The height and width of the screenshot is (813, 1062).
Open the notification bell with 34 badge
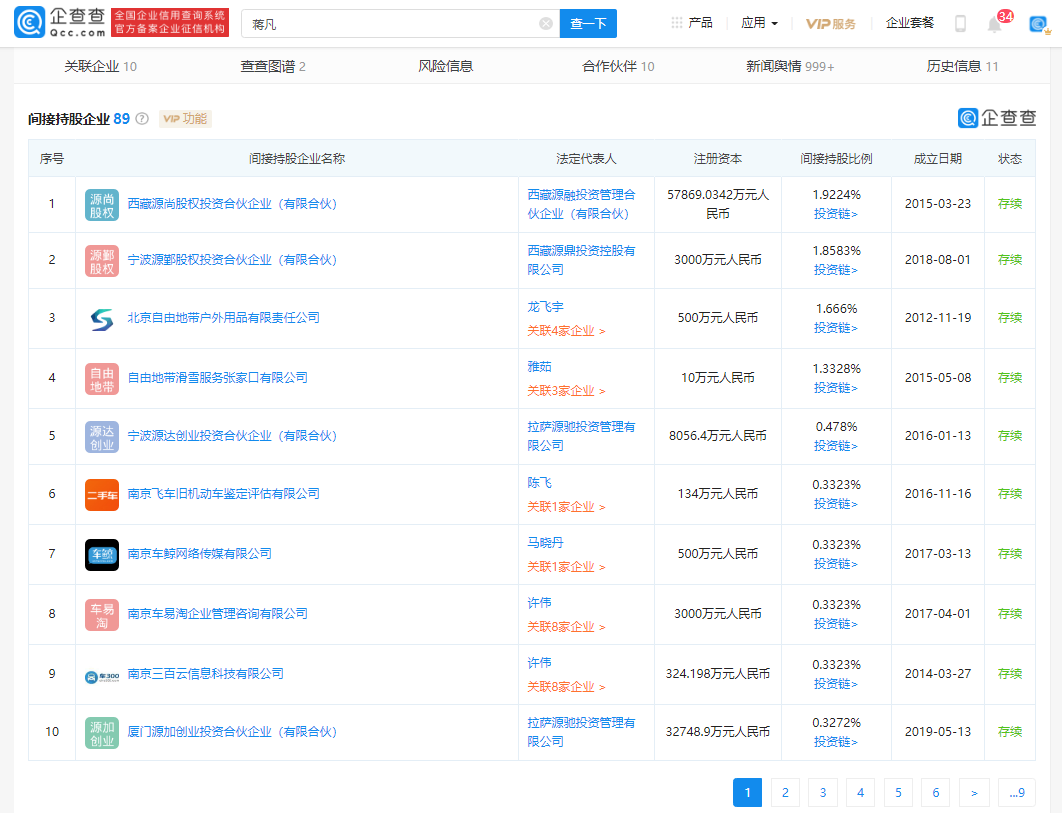tap(994, 24)
